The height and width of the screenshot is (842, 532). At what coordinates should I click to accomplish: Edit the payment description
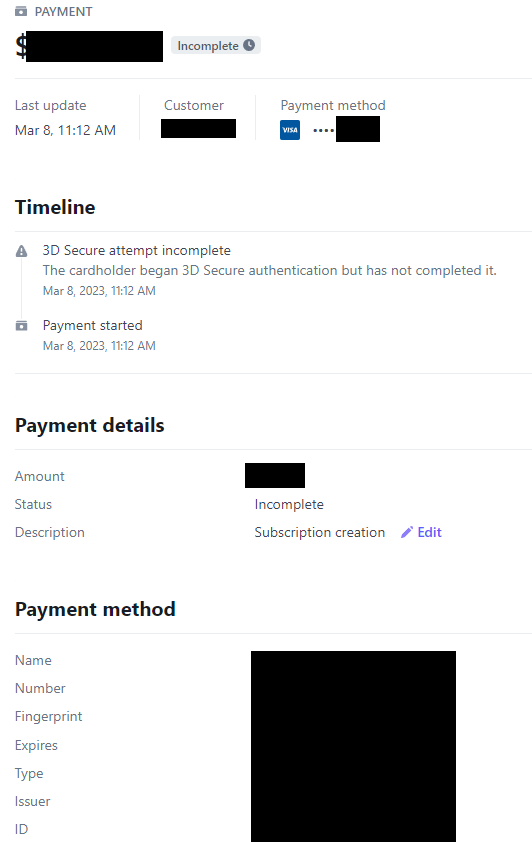(x=421, y=532)
